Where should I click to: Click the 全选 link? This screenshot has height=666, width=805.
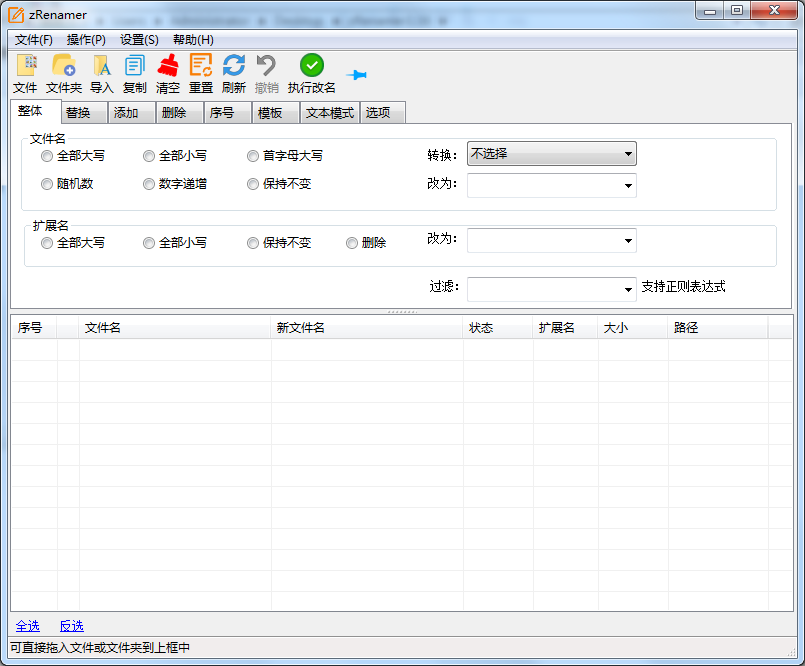point(28,626)
